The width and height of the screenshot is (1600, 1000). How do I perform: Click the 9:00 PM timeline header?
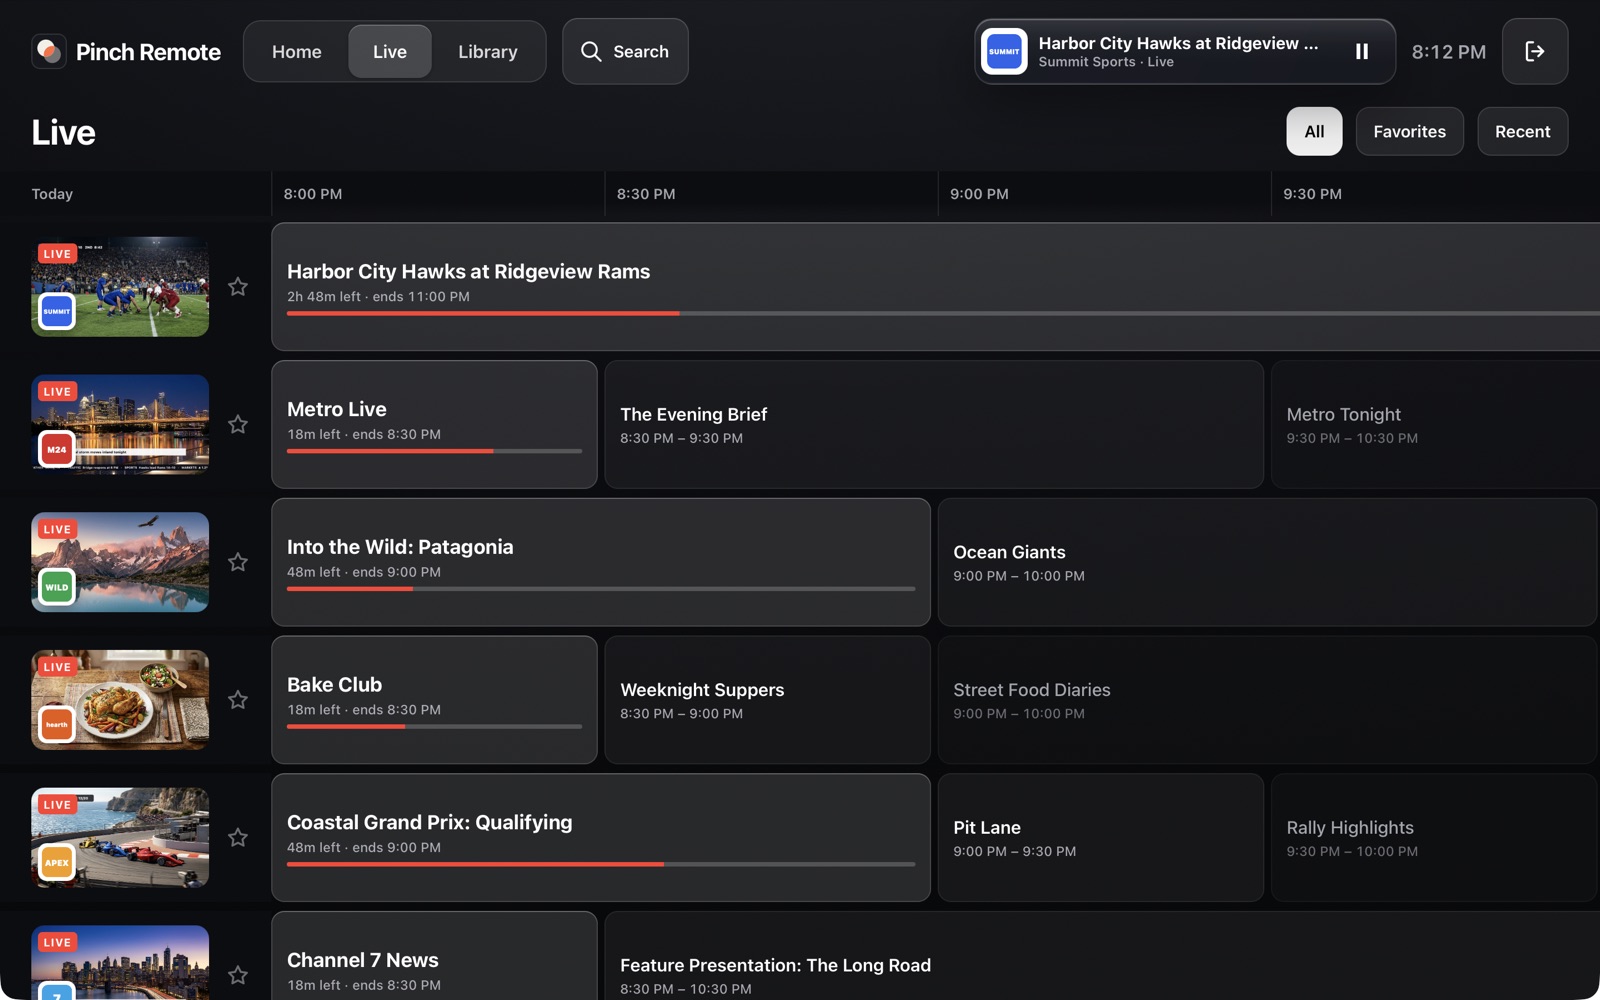tap(979, 194)
